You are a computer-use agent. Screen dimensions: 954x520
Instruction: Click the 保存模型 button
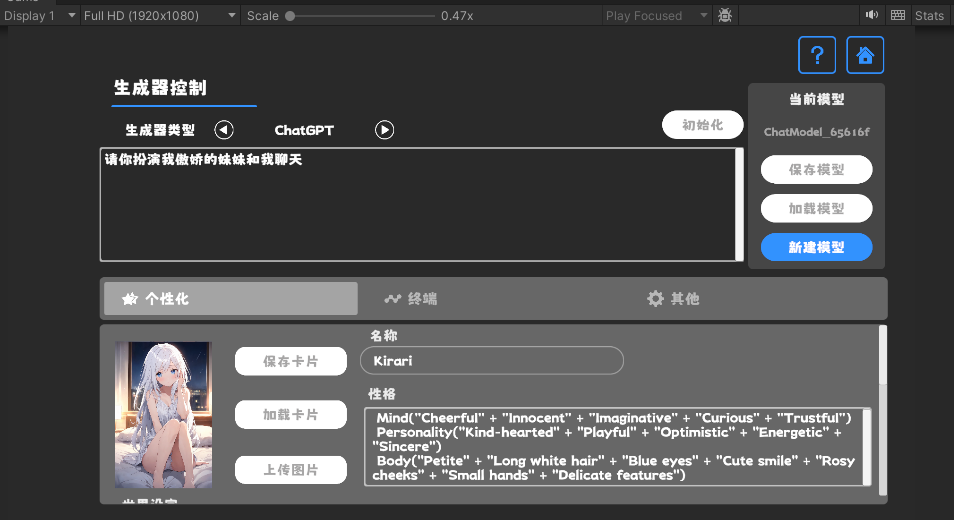tap(816, 170)
